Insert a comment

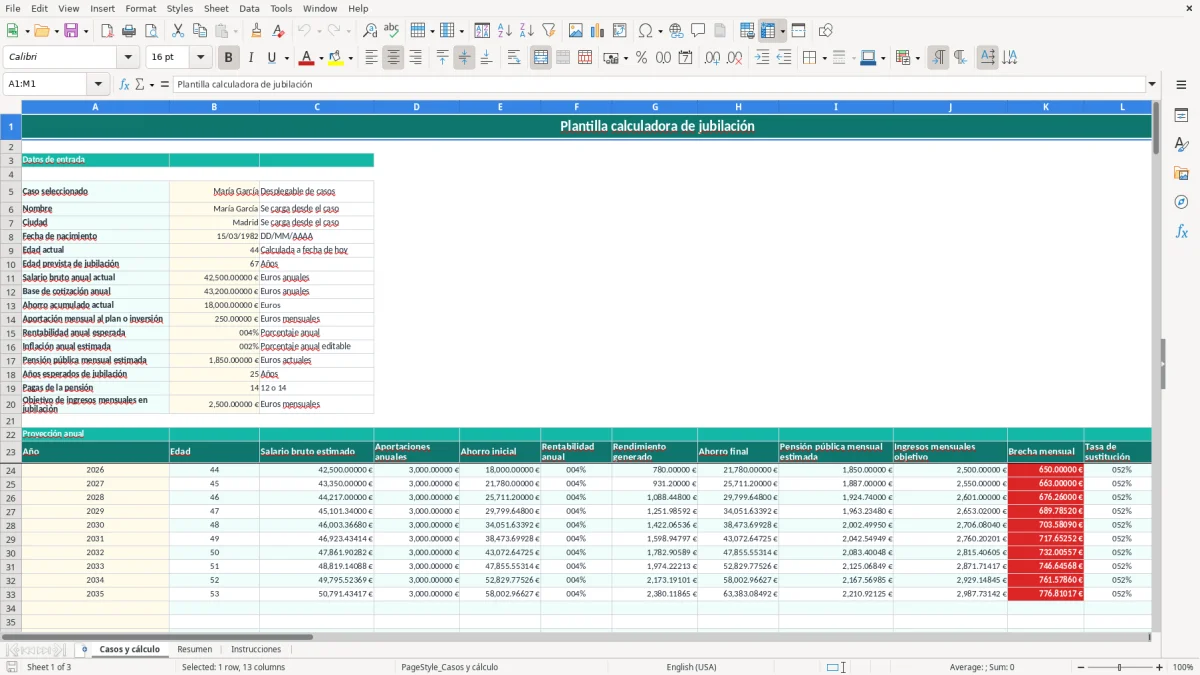point(698,31)
